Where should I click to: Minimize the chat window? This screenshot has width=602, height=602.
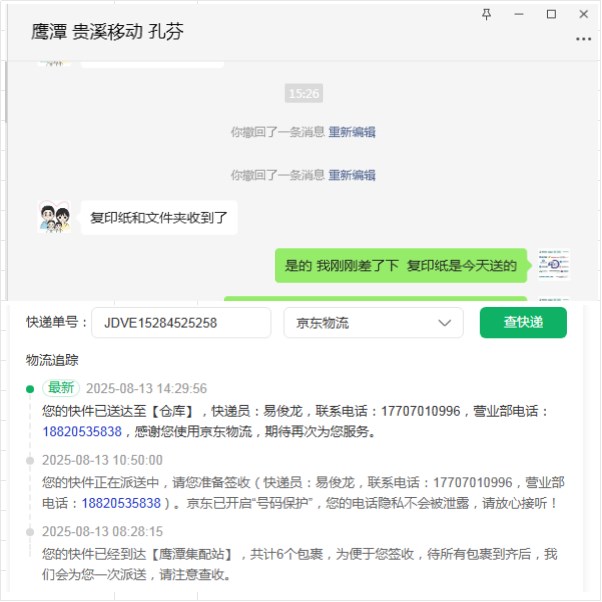[x=519, y=14]
